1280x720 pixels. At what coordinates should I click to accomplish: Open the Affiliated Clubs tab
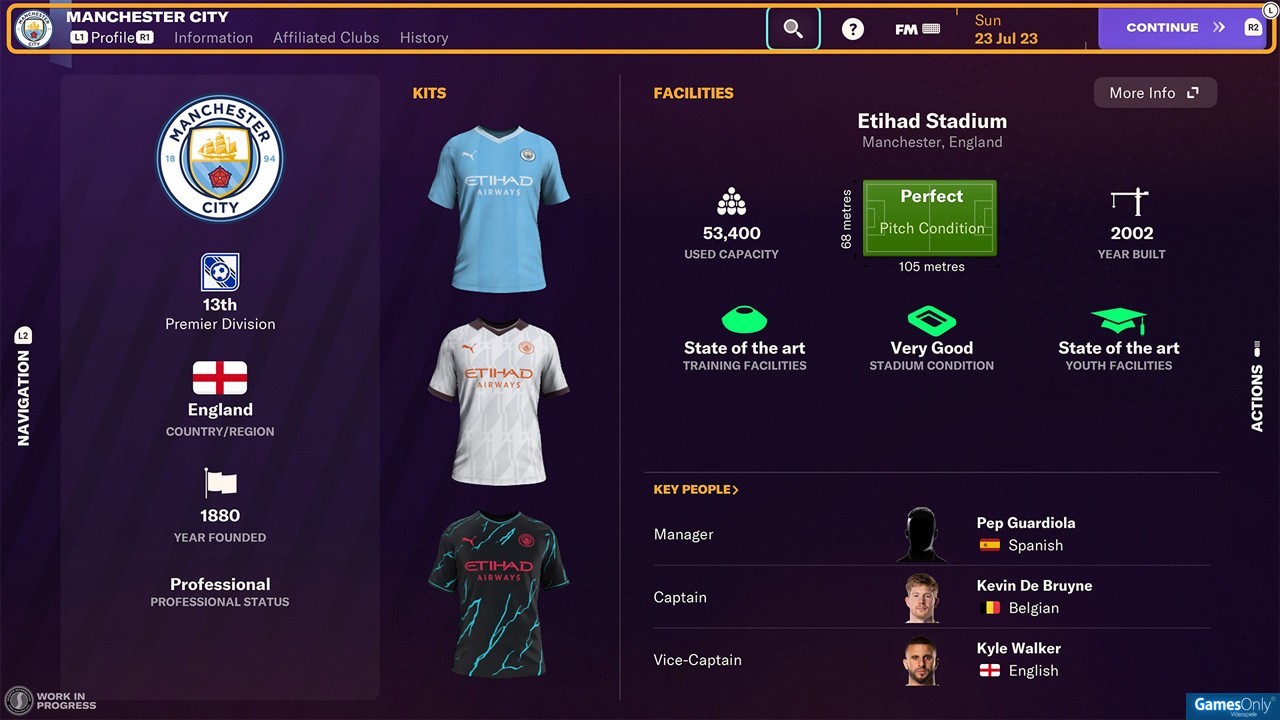326,37
